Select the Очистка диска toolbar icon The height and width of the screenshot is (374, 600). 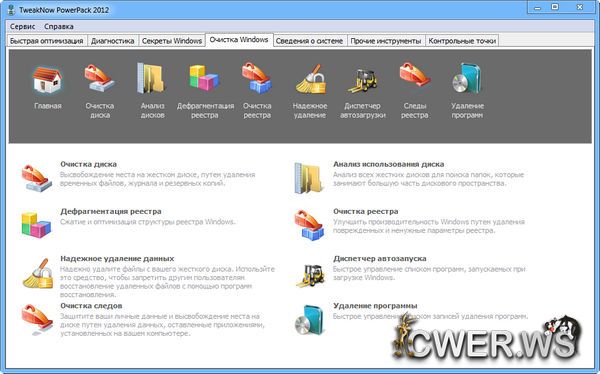coord(99,78)
